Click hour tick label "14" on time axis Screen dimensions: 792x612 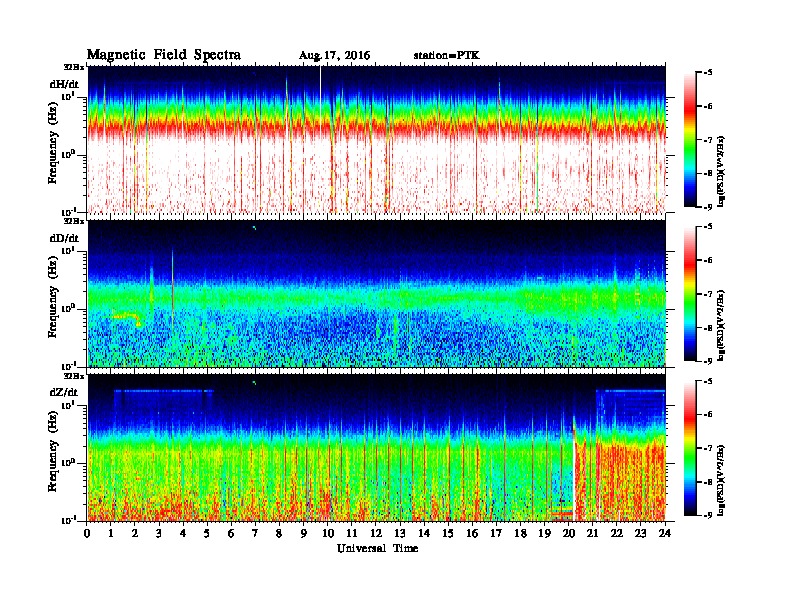424,533
